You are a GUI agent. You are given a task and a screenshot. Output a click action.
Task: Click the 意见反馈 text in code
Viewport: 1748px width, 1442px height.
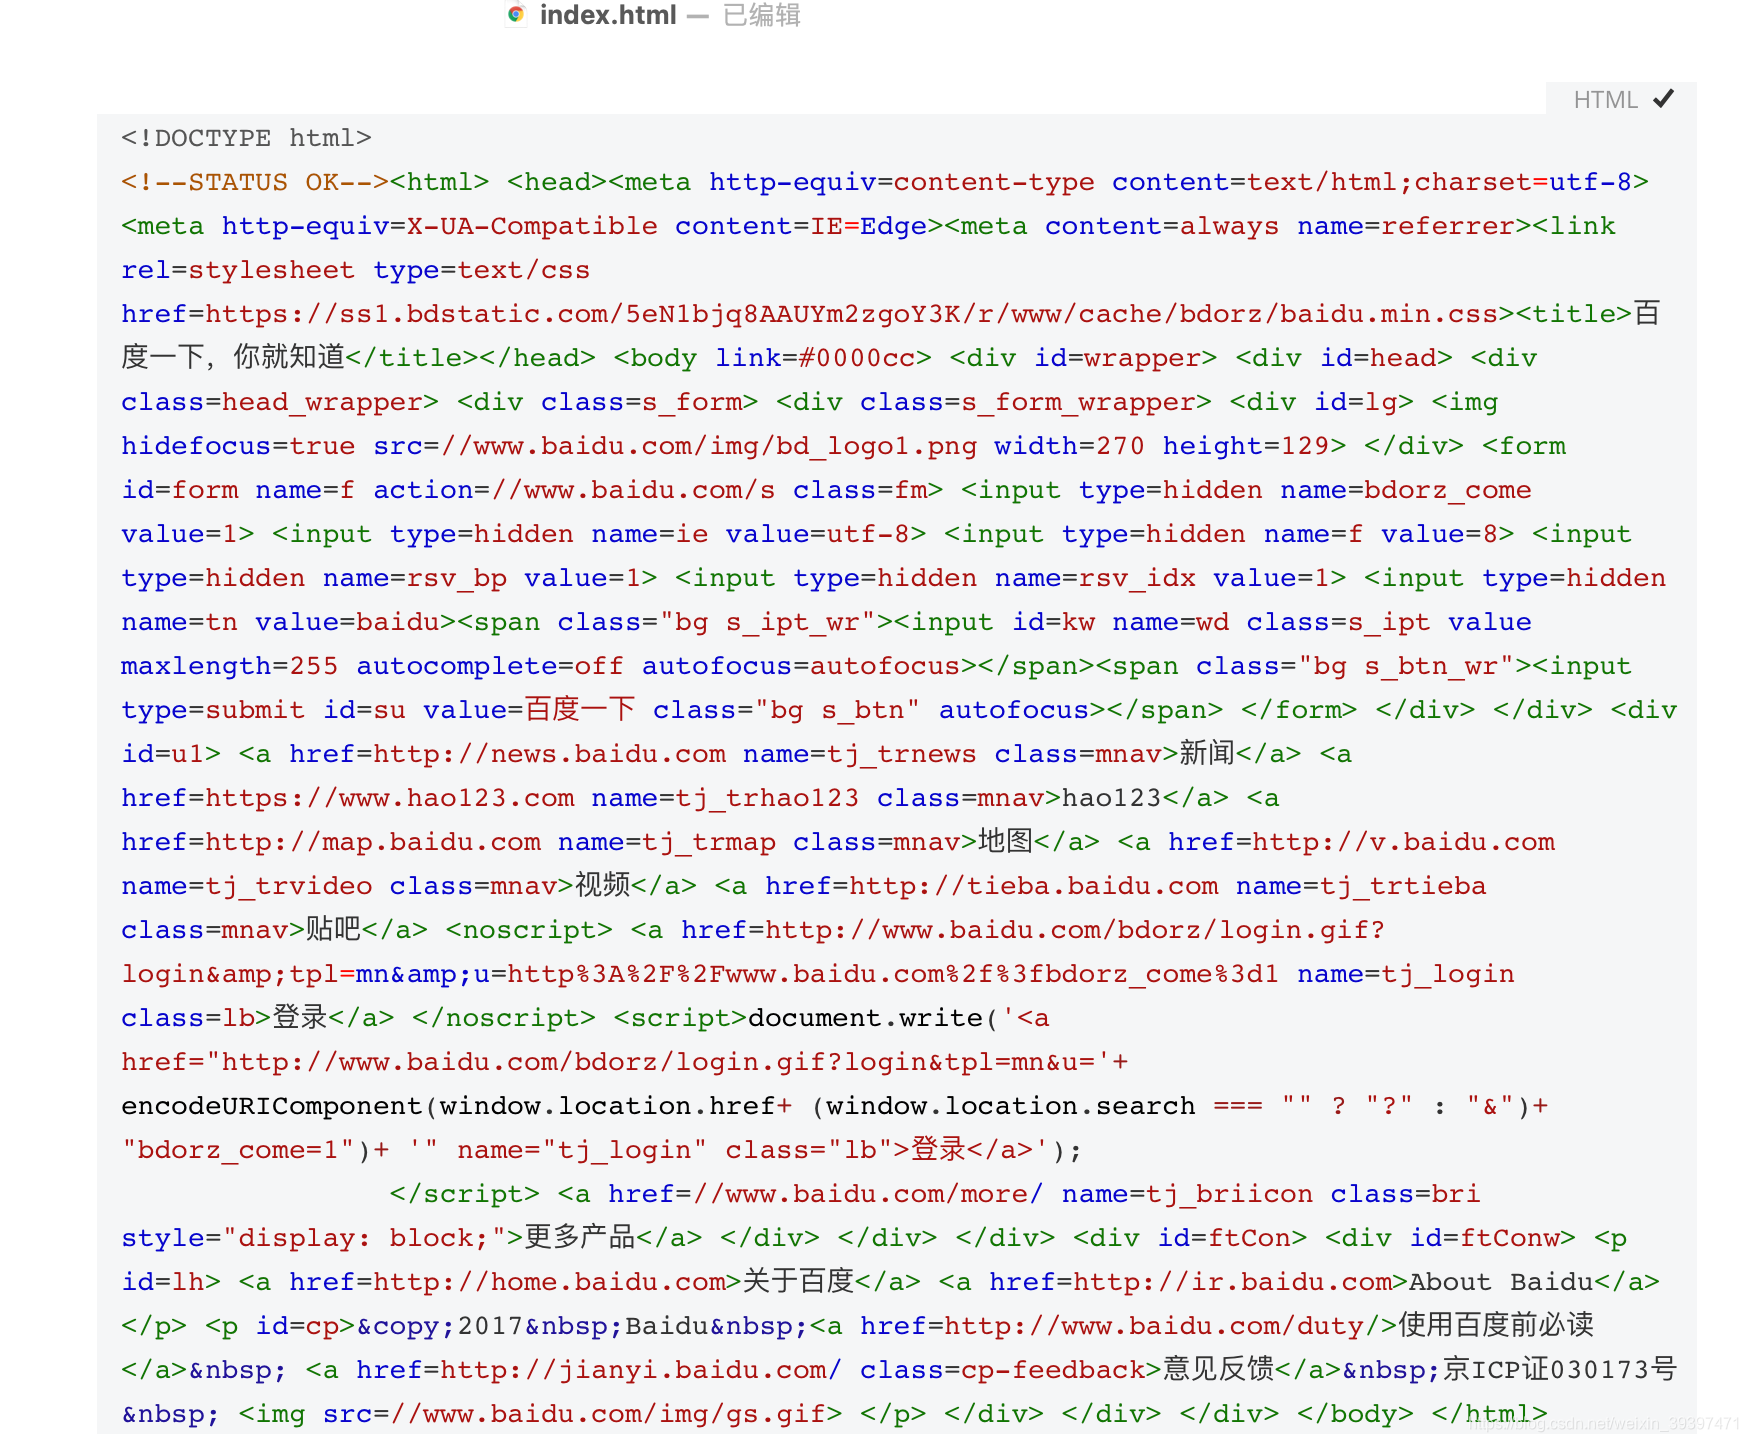(x=1218, y=1369)
